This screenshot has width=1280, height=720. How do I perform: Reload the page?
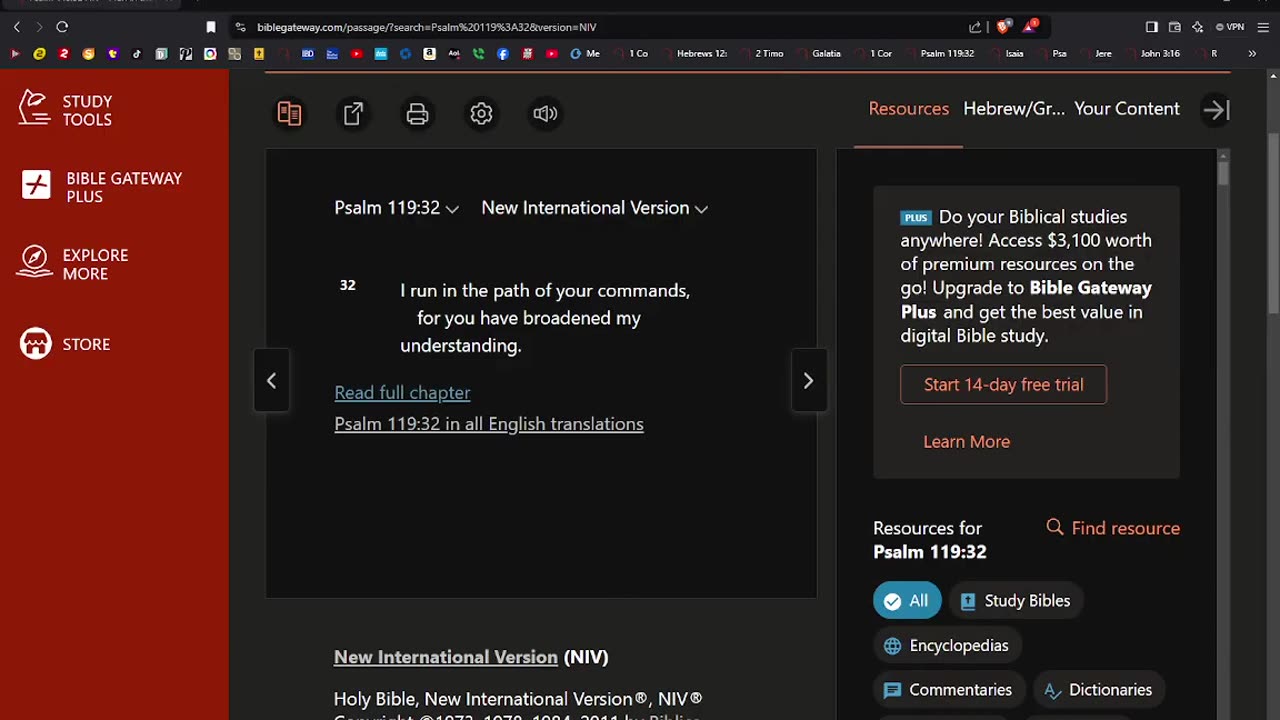tap(62, 27)
